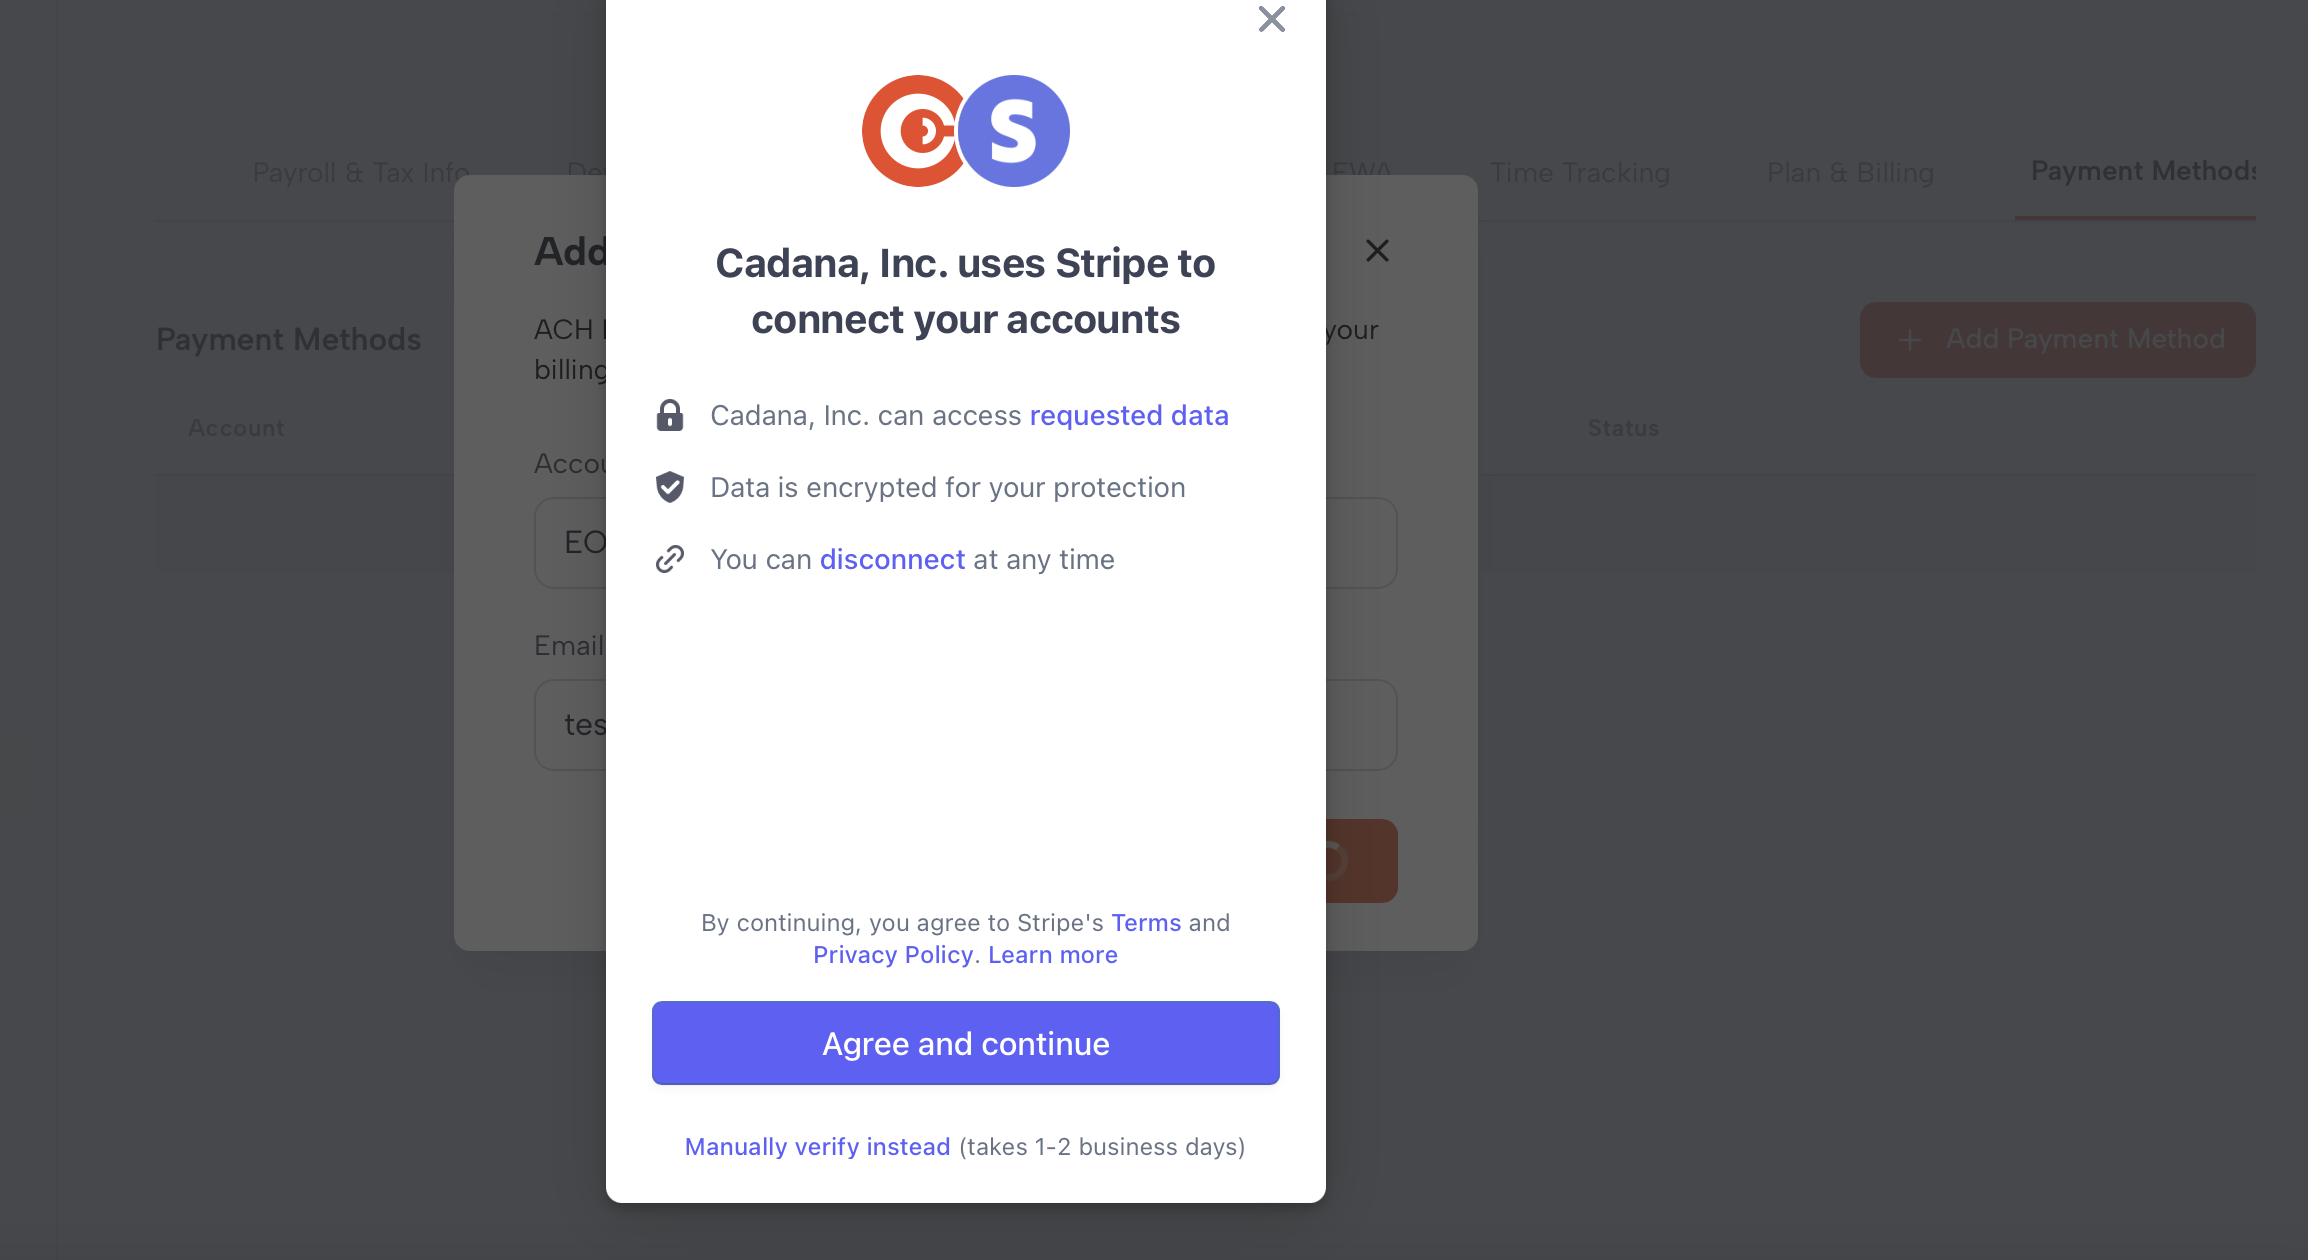Click the Stripe purple S logo
Viewport: 2308px width, 1260px height.
pos(1015,131)
